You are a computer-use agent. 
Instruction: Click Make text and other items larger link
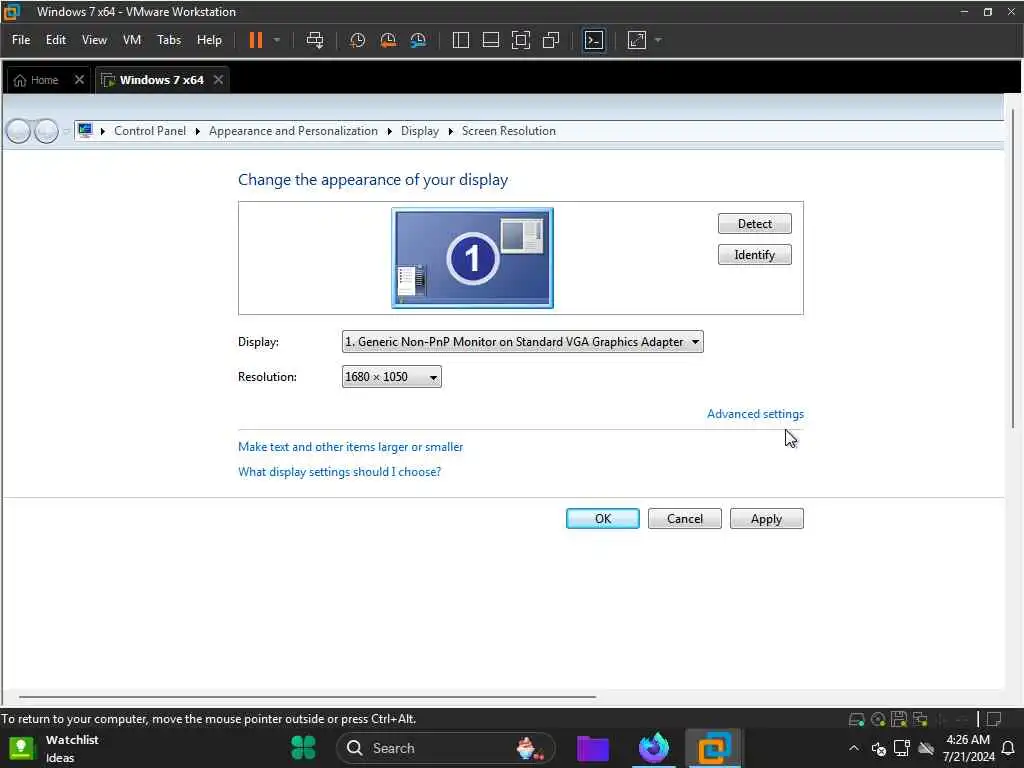pos(350,447)
